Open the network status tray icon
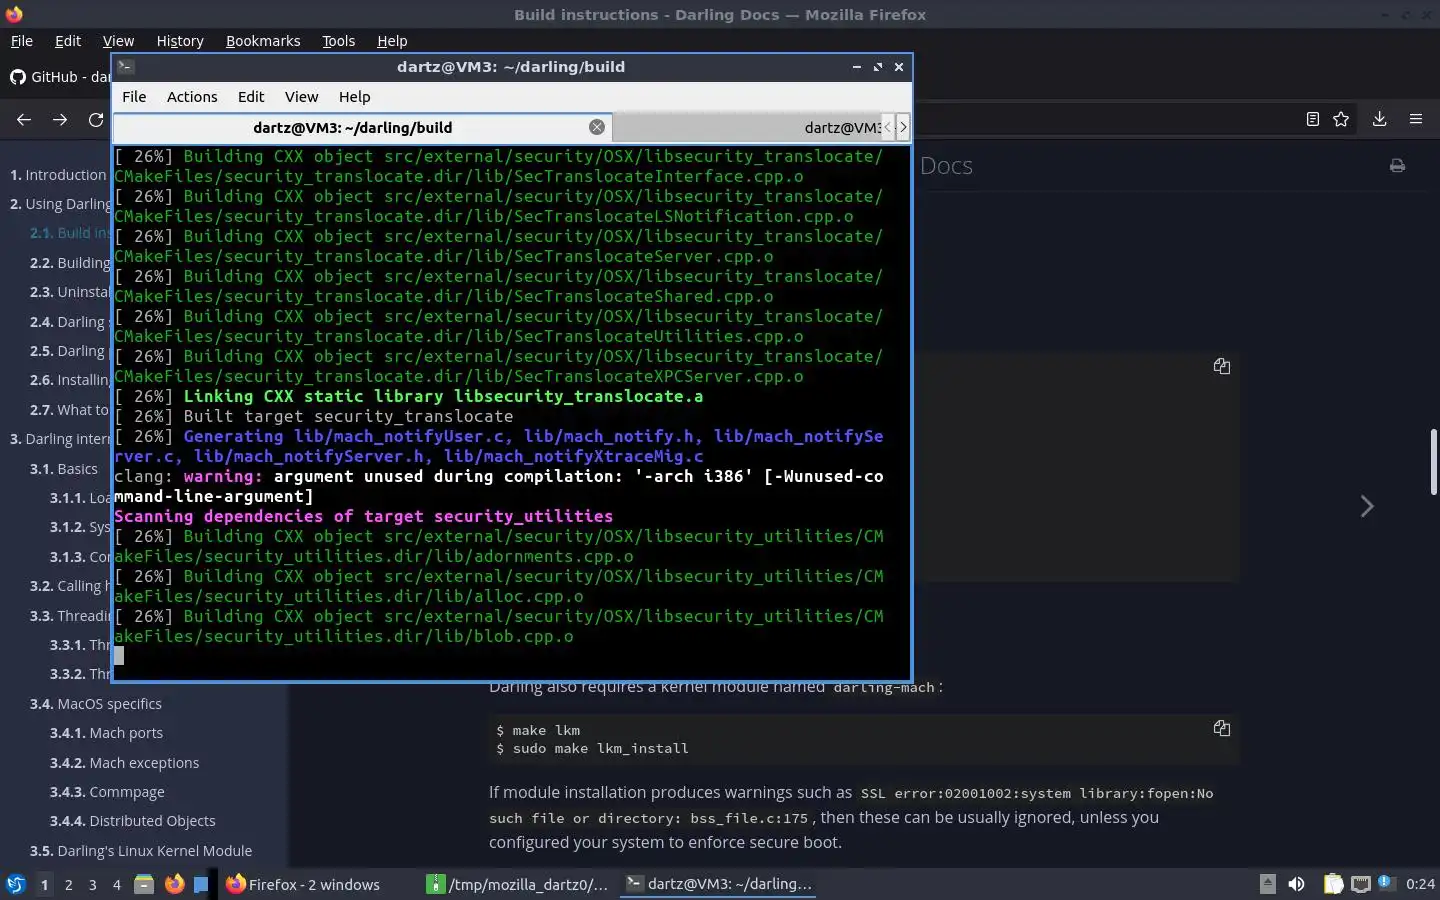Screen dimensions: 1440x900 (x=1360, y=884)
